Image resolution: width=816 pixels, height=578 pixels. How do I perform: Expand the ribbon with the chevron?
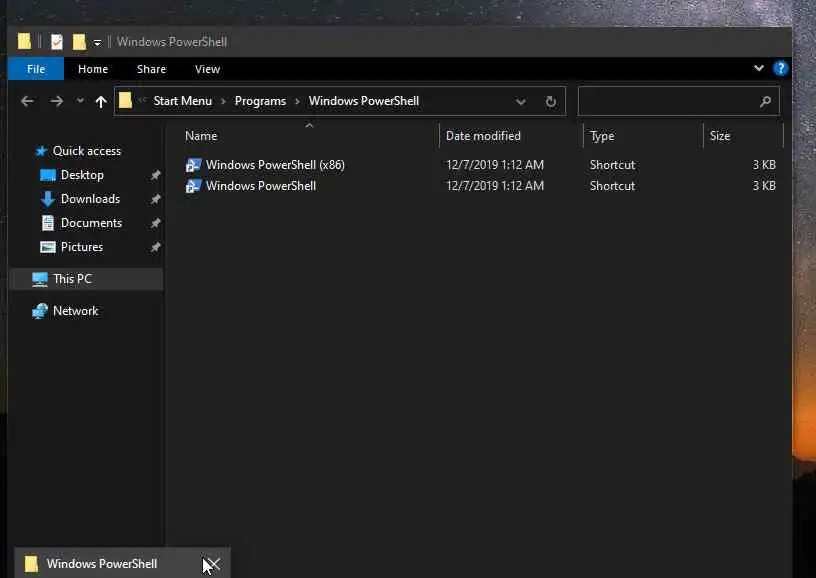tap(759, 68)
